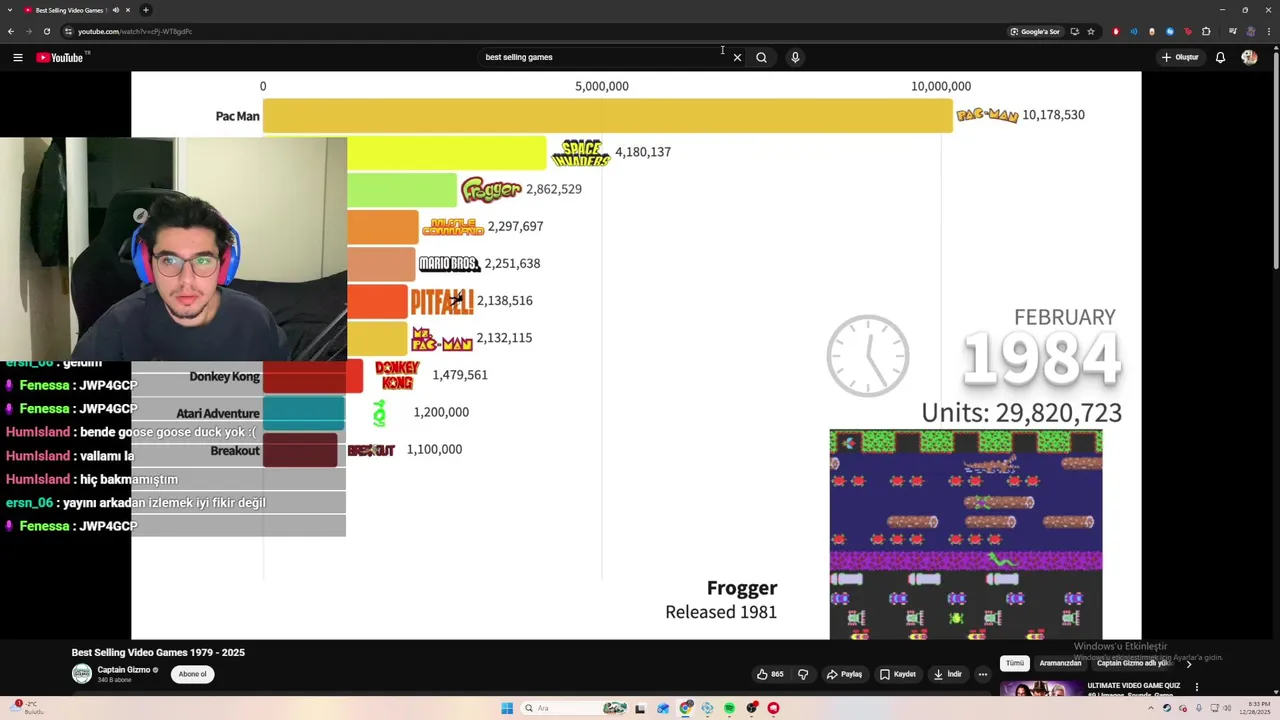Share the video with Paylaş
Screen dimensions: 1280x720
[x=844, y=674]
